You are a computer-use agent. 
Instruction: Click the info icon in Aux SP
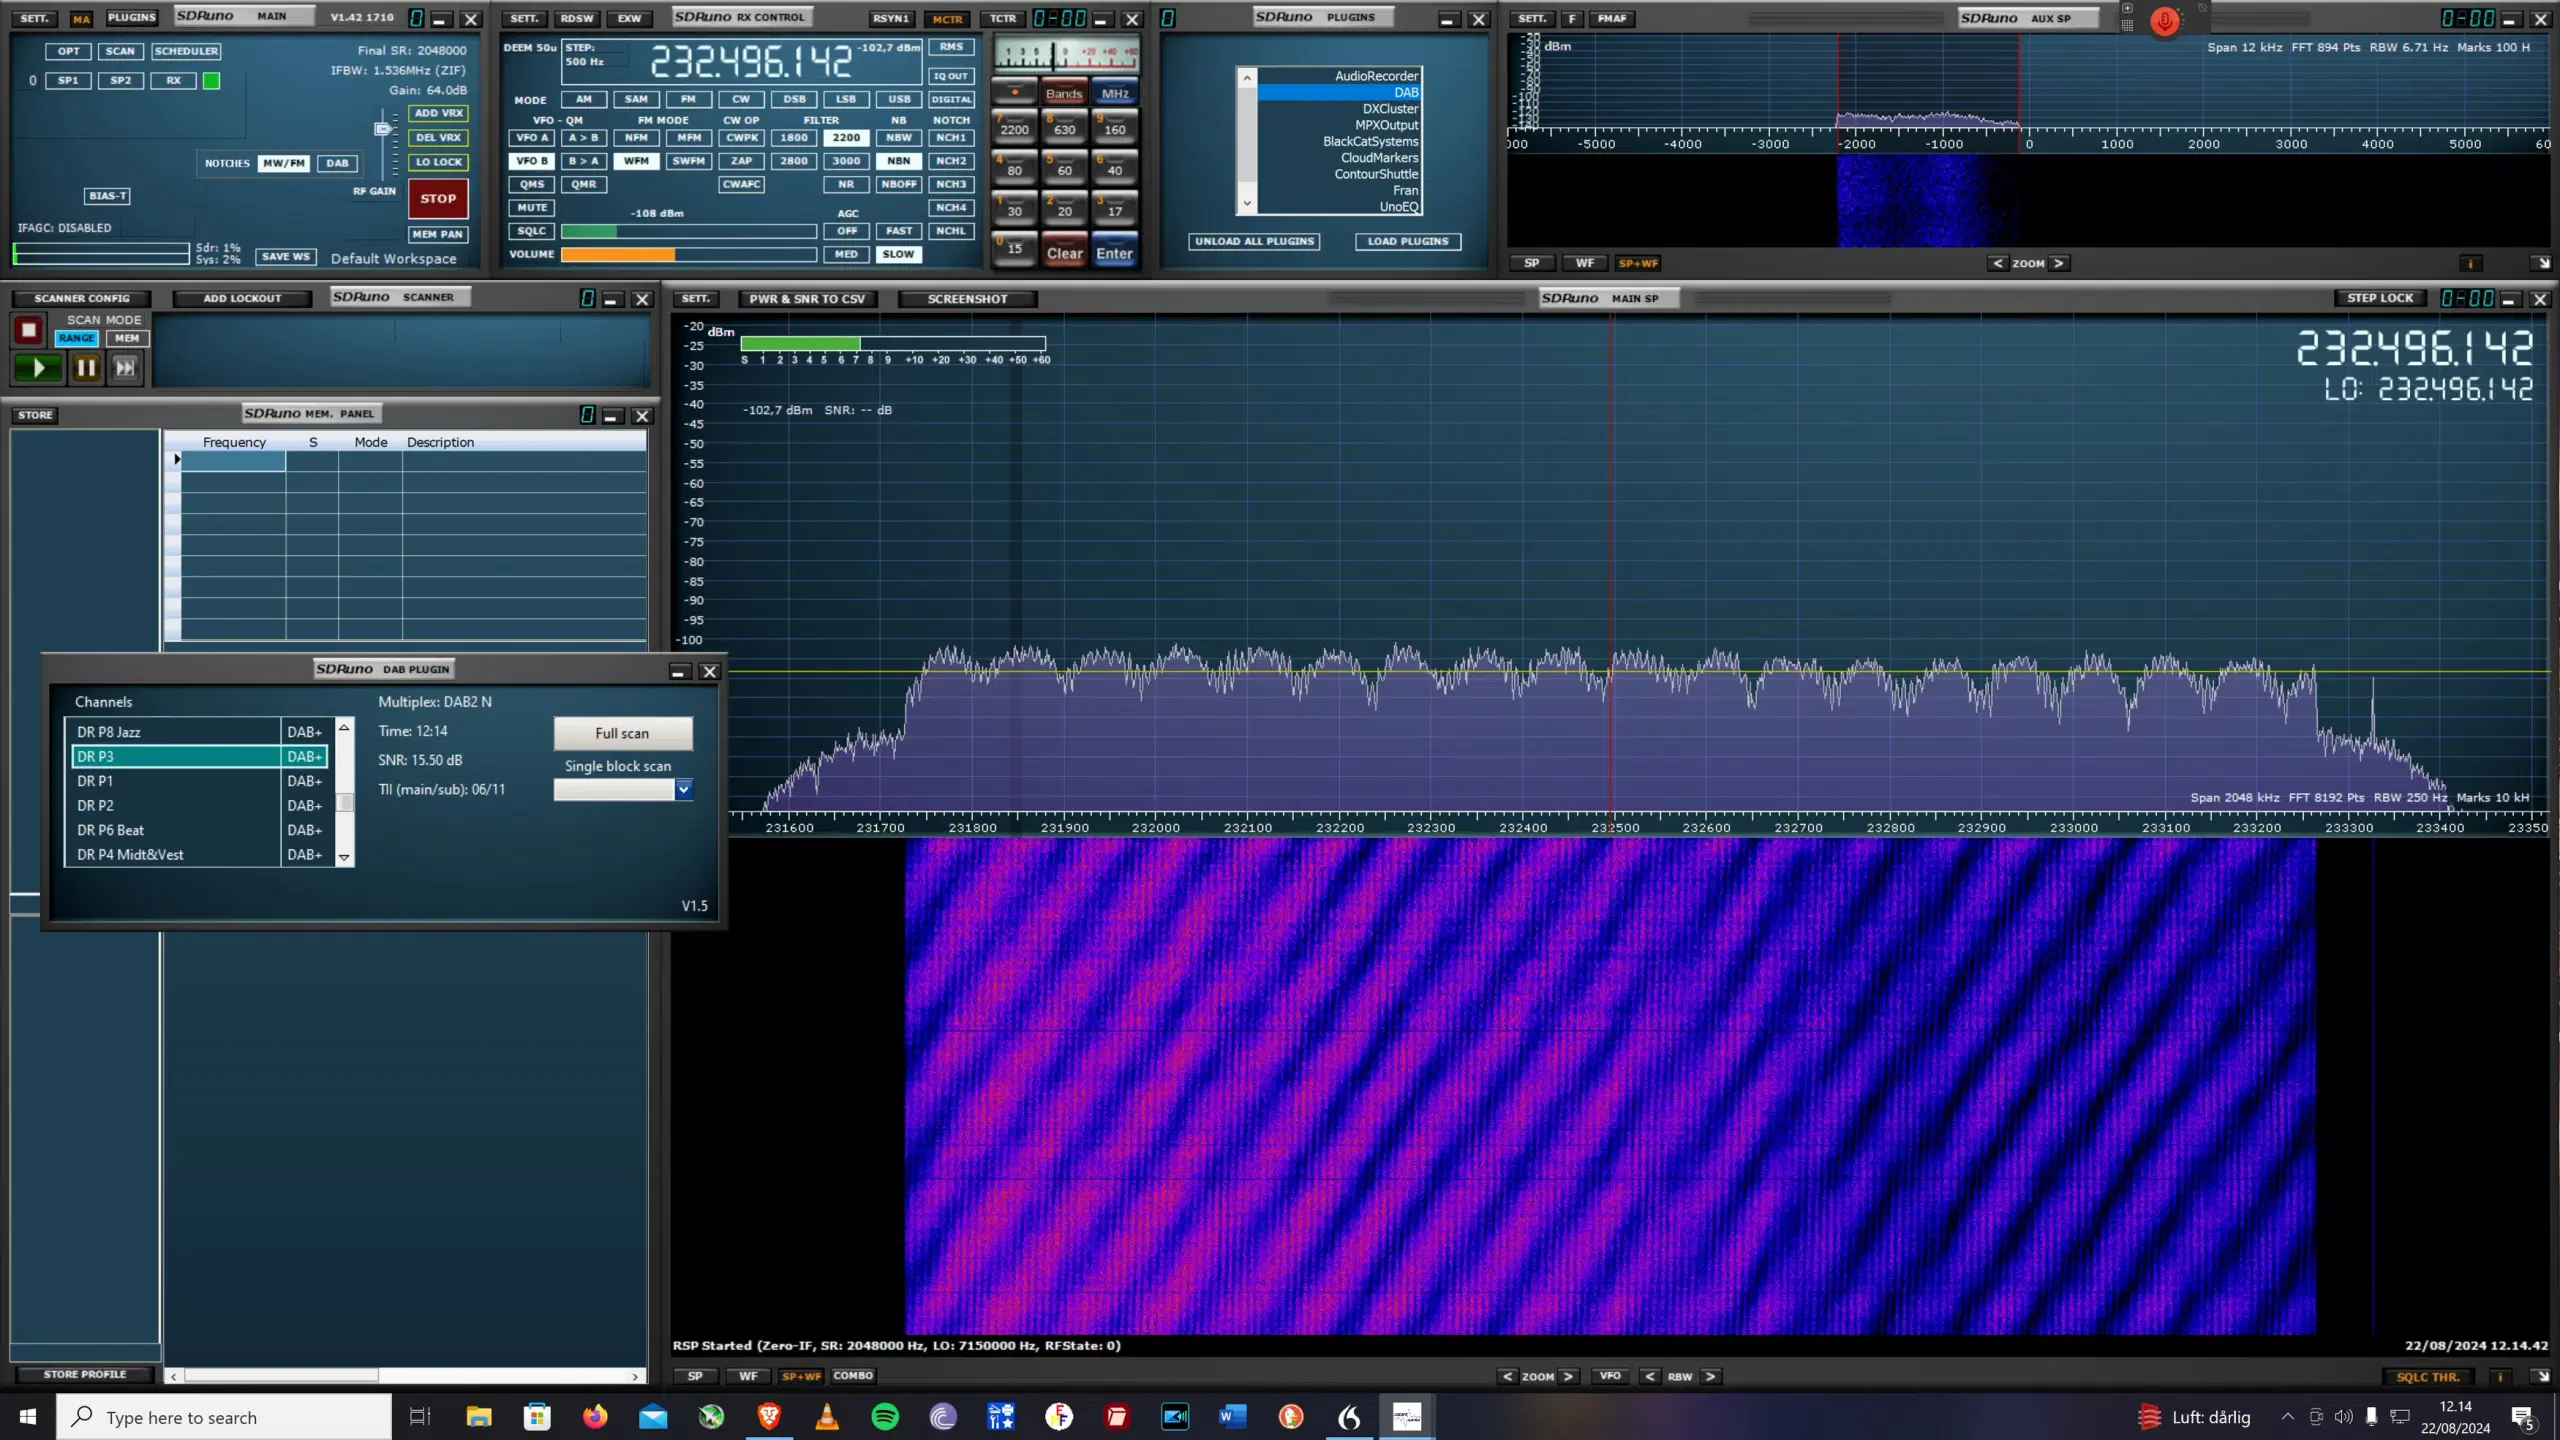[x=2470, y=264]
